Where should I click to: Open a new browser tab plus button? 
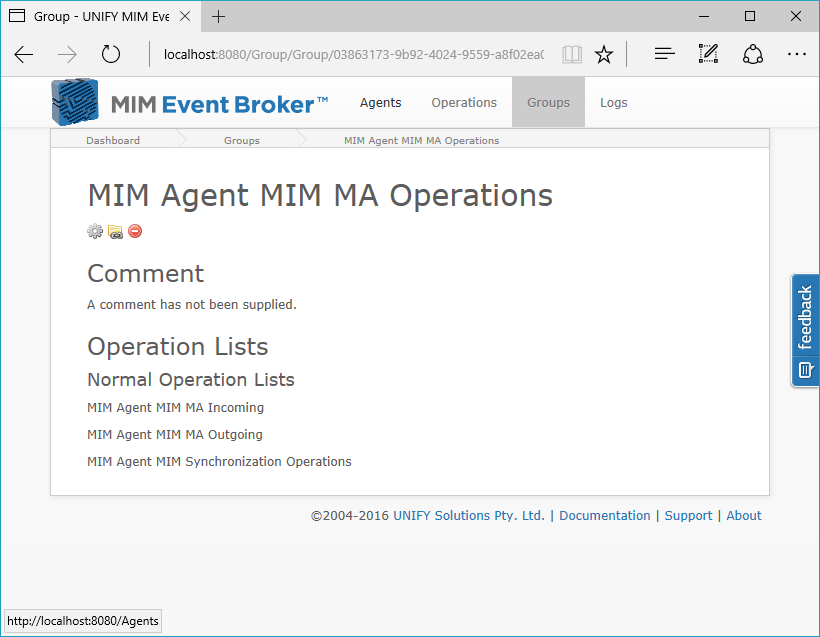click(x=219, y=17)
